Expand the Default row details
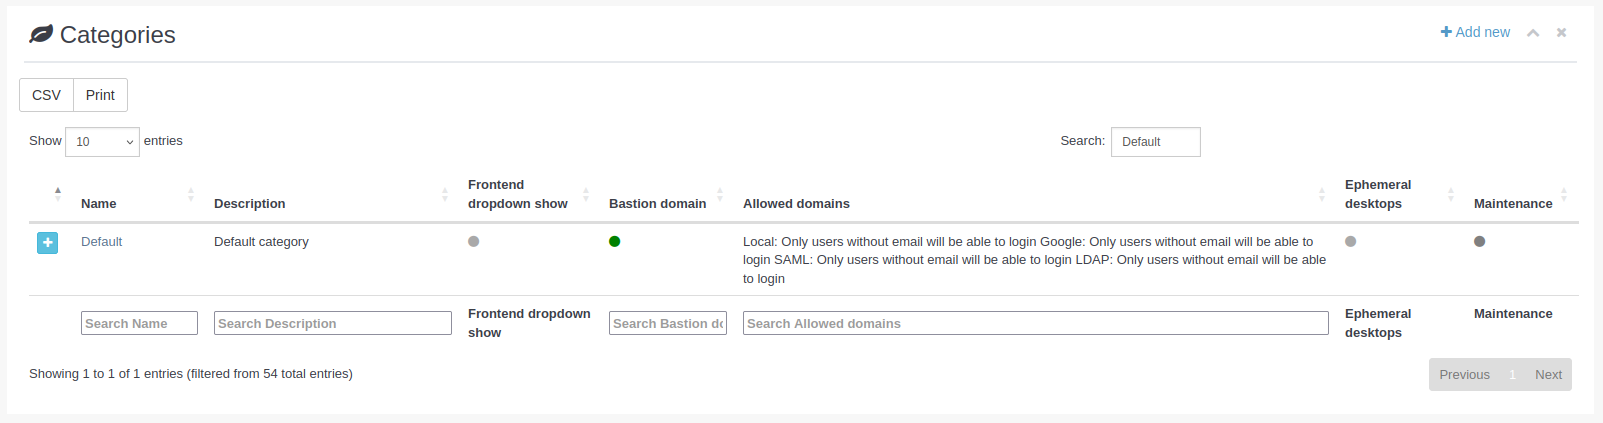Screen dimensions: 1603x423 [47, 243]
